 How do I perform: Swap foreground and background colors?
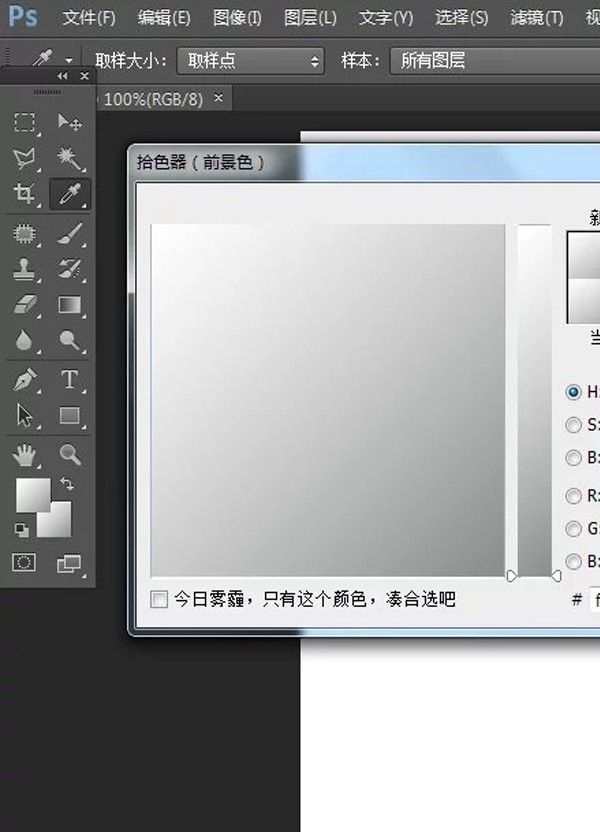[67, 483]
